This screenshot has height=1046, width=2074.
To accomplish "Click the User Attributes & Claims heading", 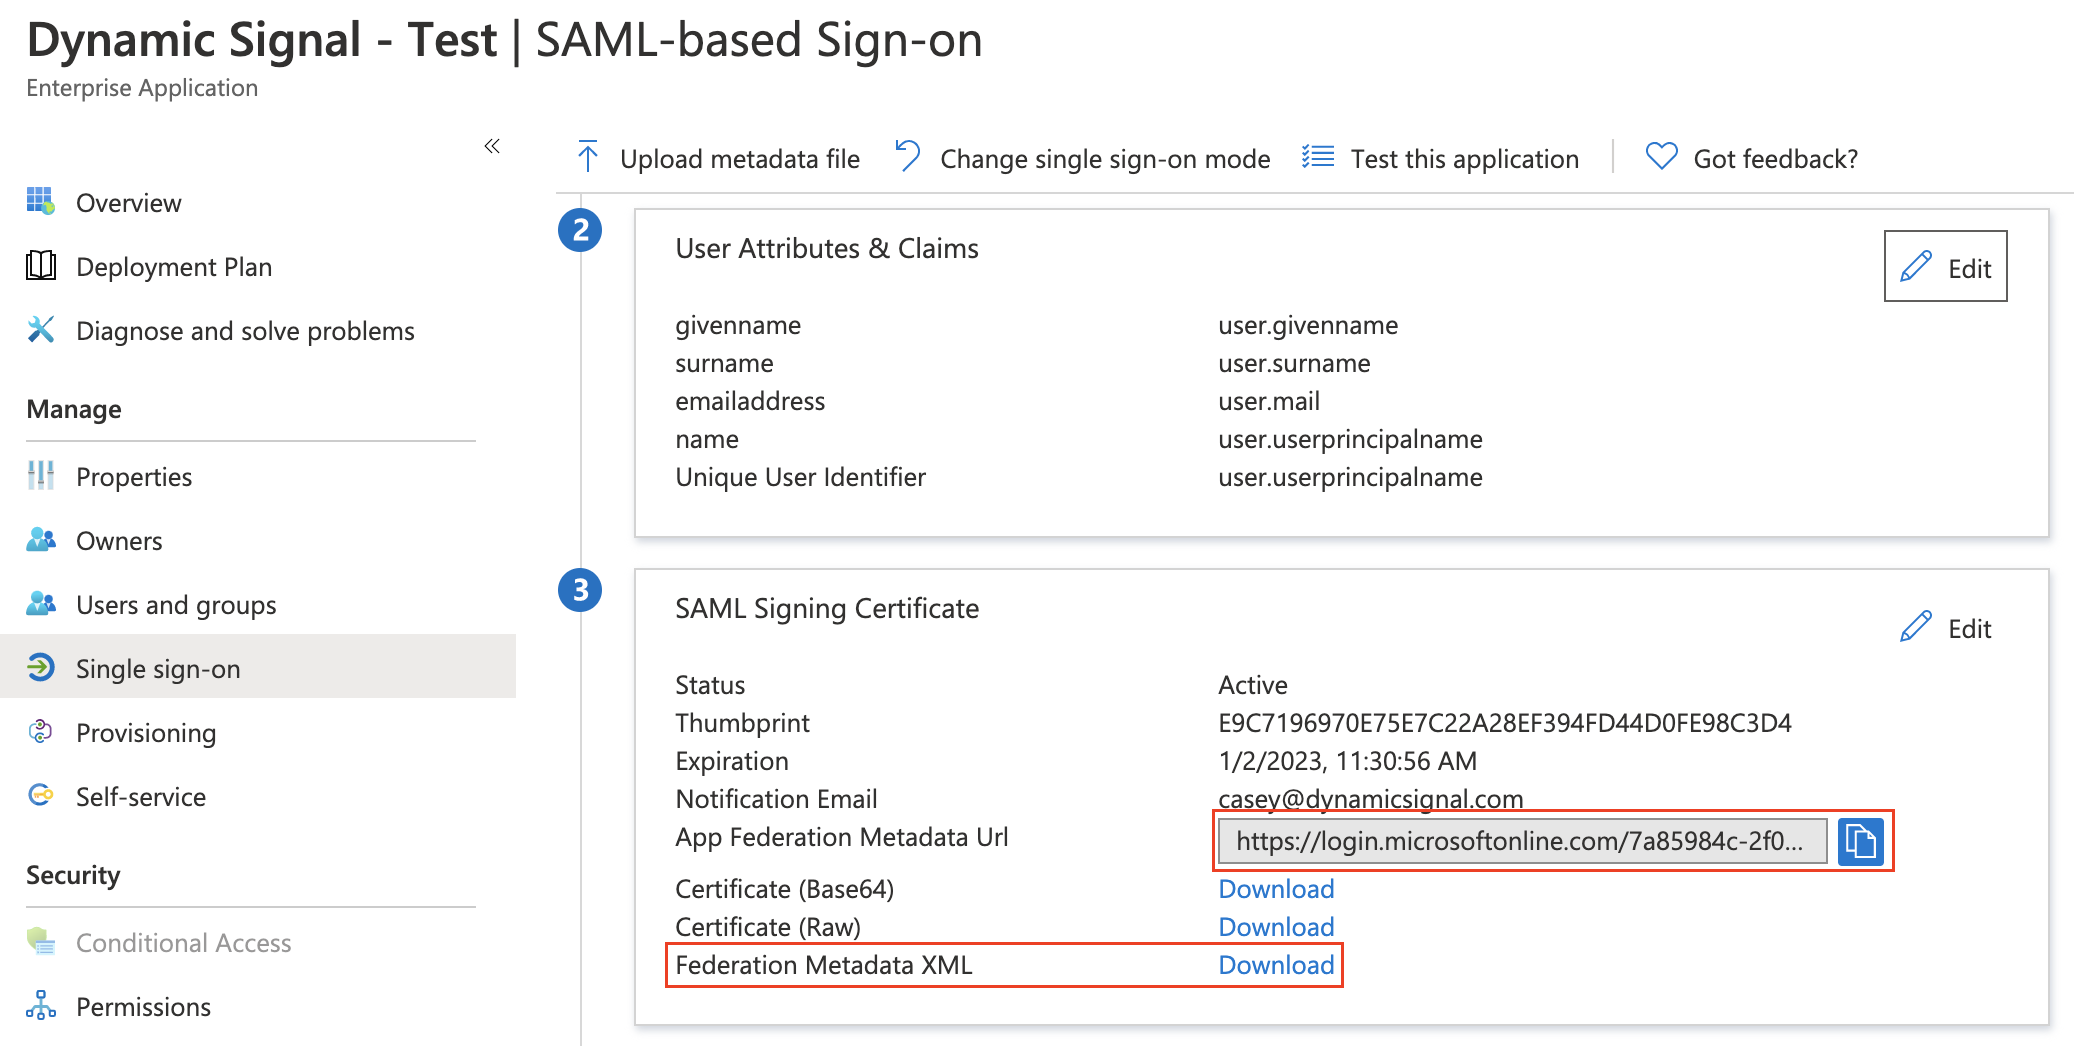I will point(827,248).
